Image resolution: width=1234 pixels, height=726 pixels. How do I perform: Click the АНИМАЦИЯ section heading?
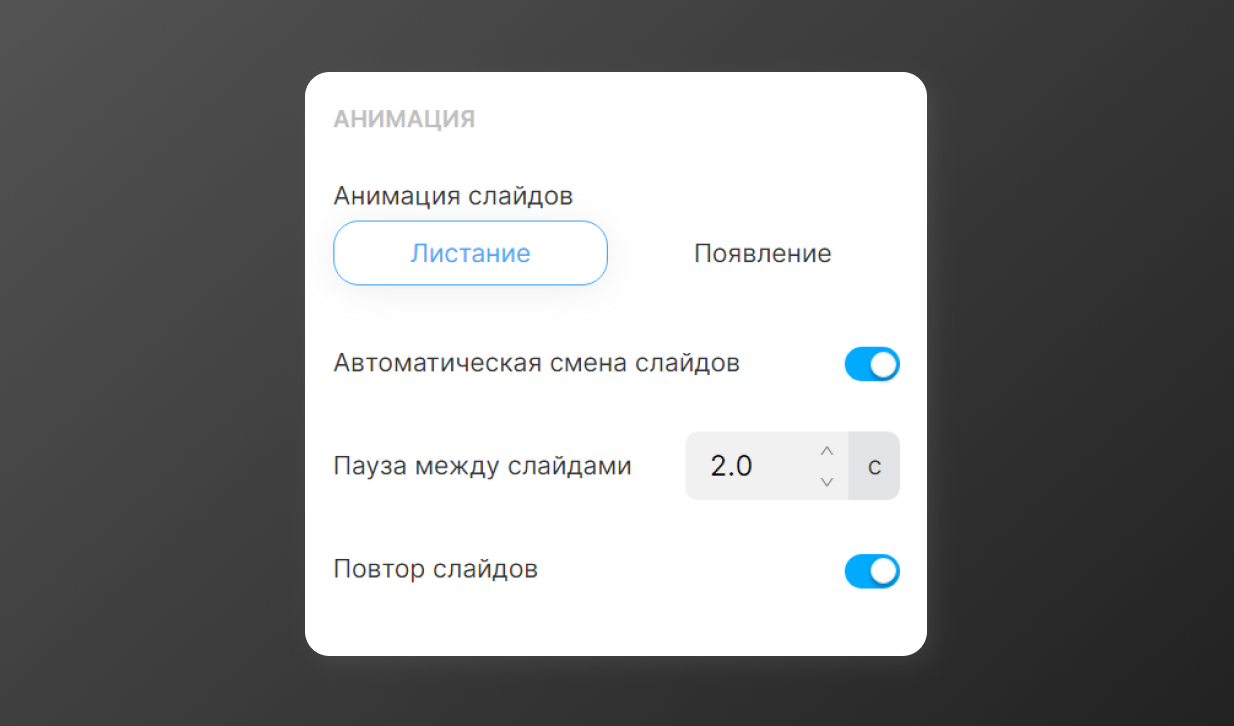click(x=404, y=120)
